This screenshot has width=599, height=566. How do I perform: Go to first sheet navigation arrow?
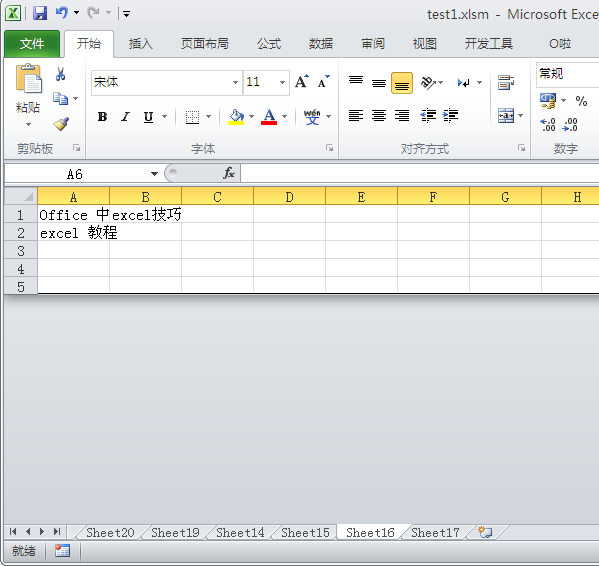pos(13,532)
